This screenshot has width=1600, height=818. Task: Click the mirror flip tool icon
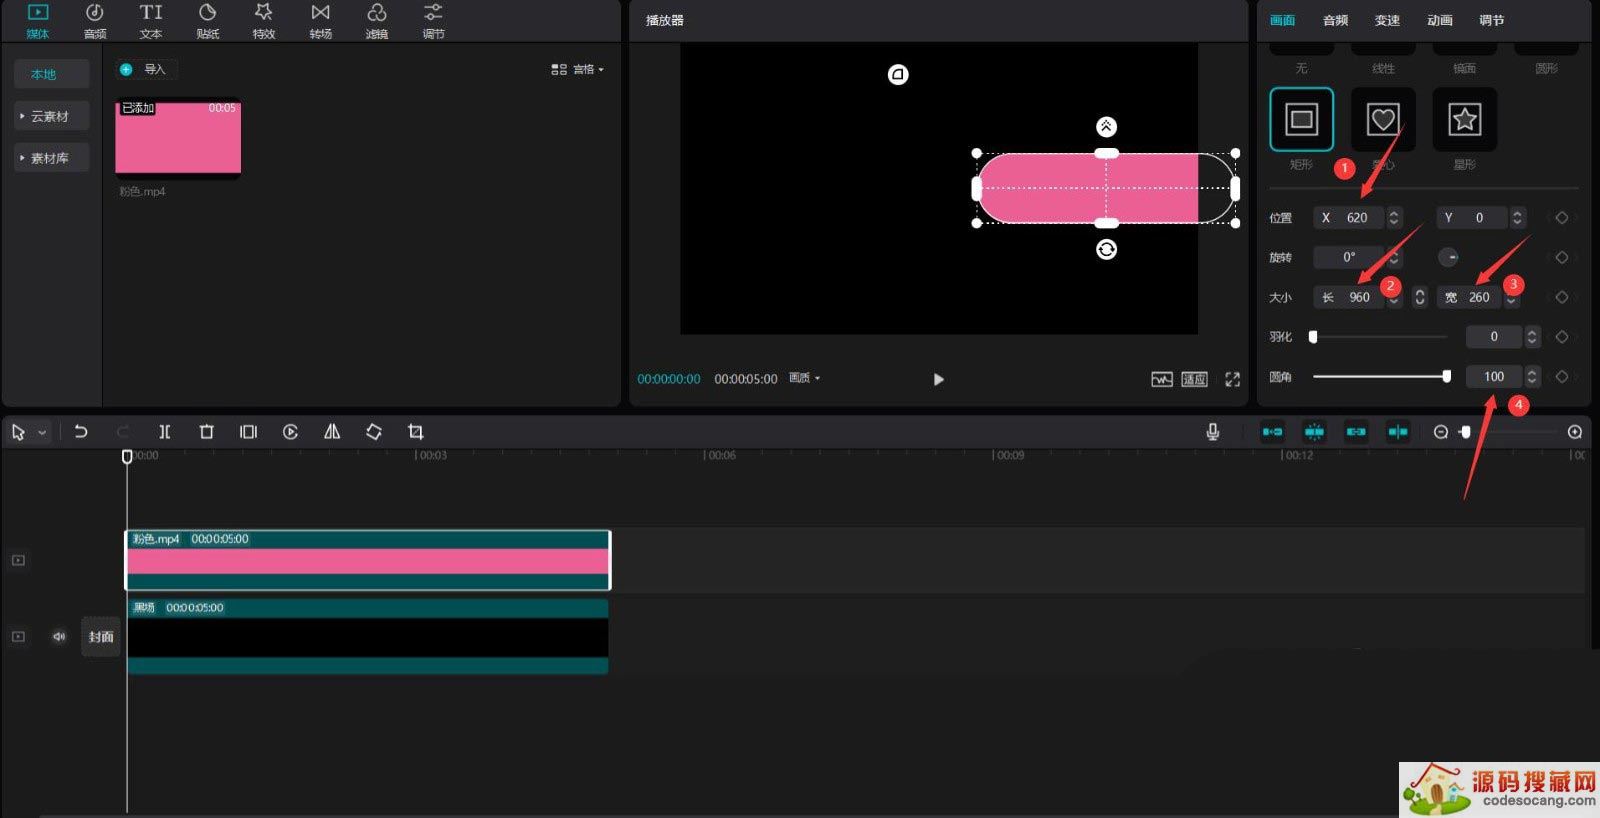[x=332, y=432]
